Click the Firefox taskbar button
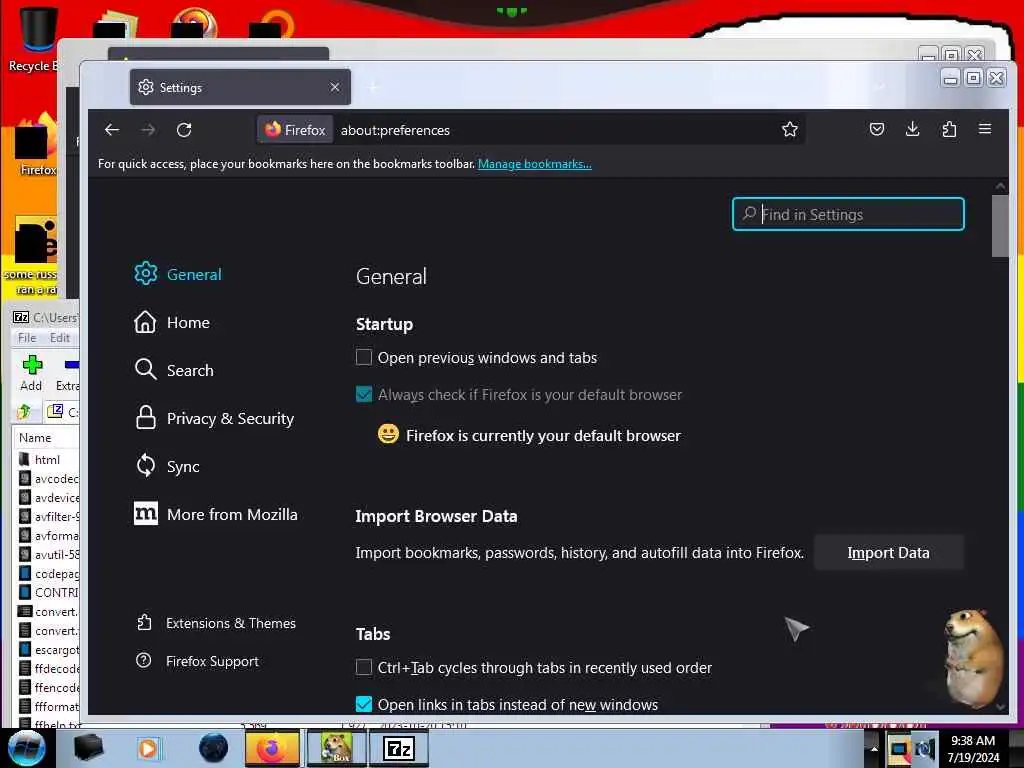 [272, 748]
